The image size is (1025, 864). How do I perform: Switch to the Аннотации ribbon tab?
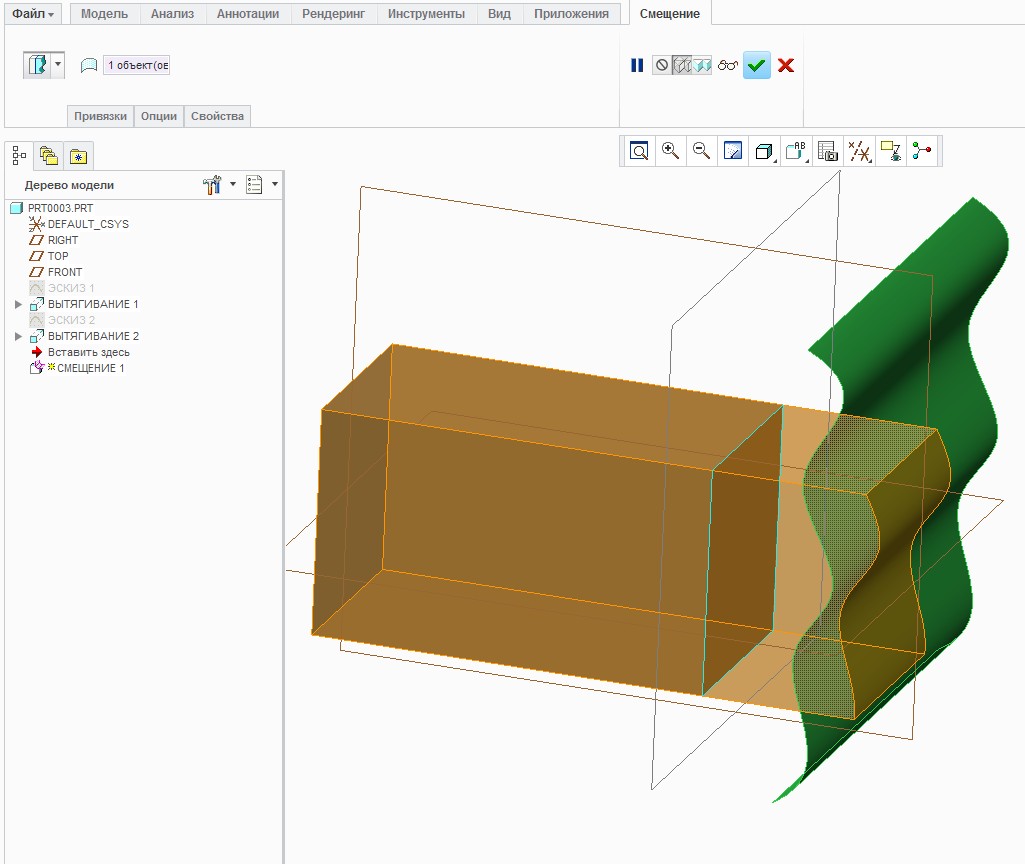[x=248, y=14]
